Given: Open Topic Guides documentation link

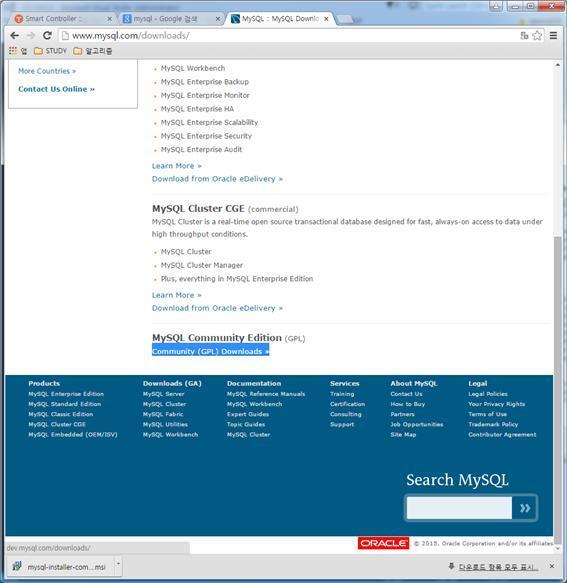Looking at the screenshot, I should point(246,424).
